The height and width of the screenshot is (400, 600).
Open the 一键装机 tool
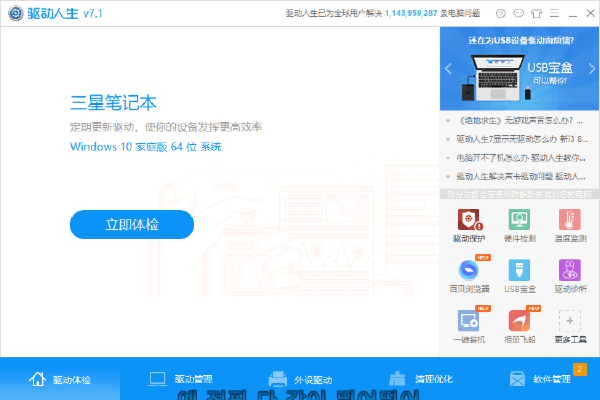469,326
